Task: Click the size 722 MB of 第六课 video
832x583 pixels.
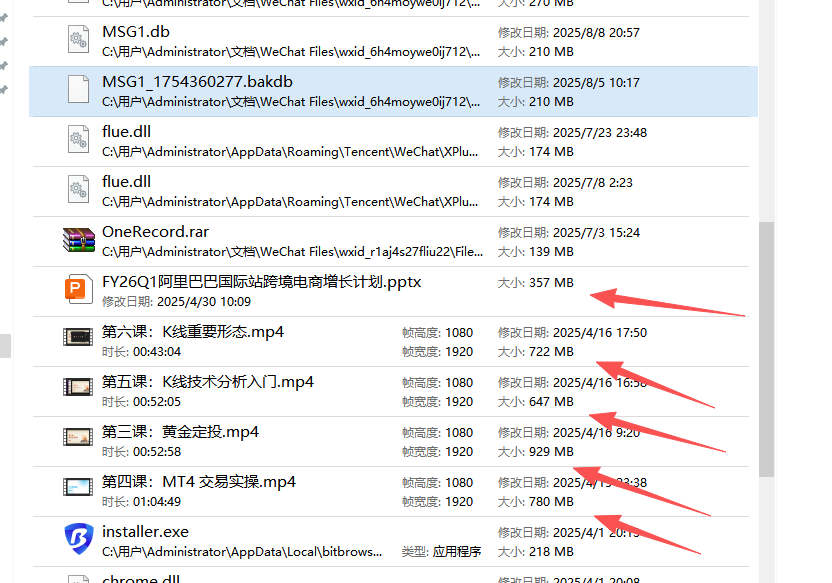Action: pyautogui.click(x=535, y=352)
